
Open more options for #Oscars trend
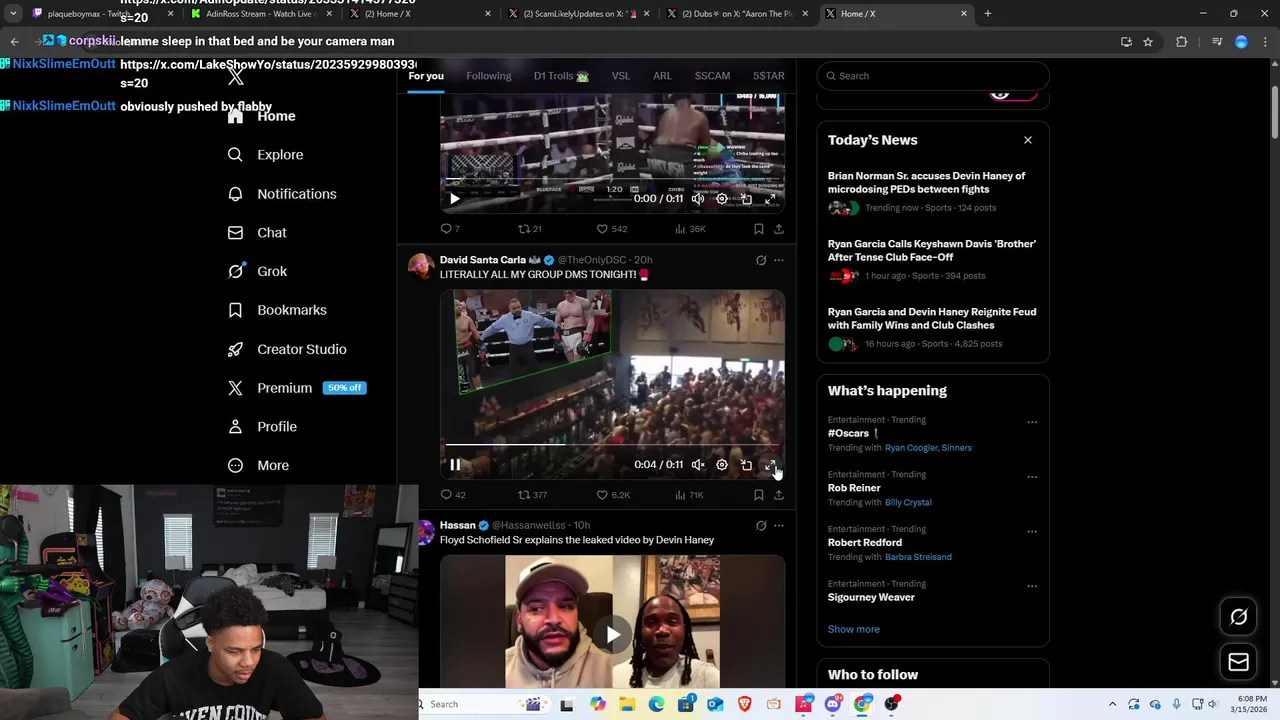[x=1032, y=422]
